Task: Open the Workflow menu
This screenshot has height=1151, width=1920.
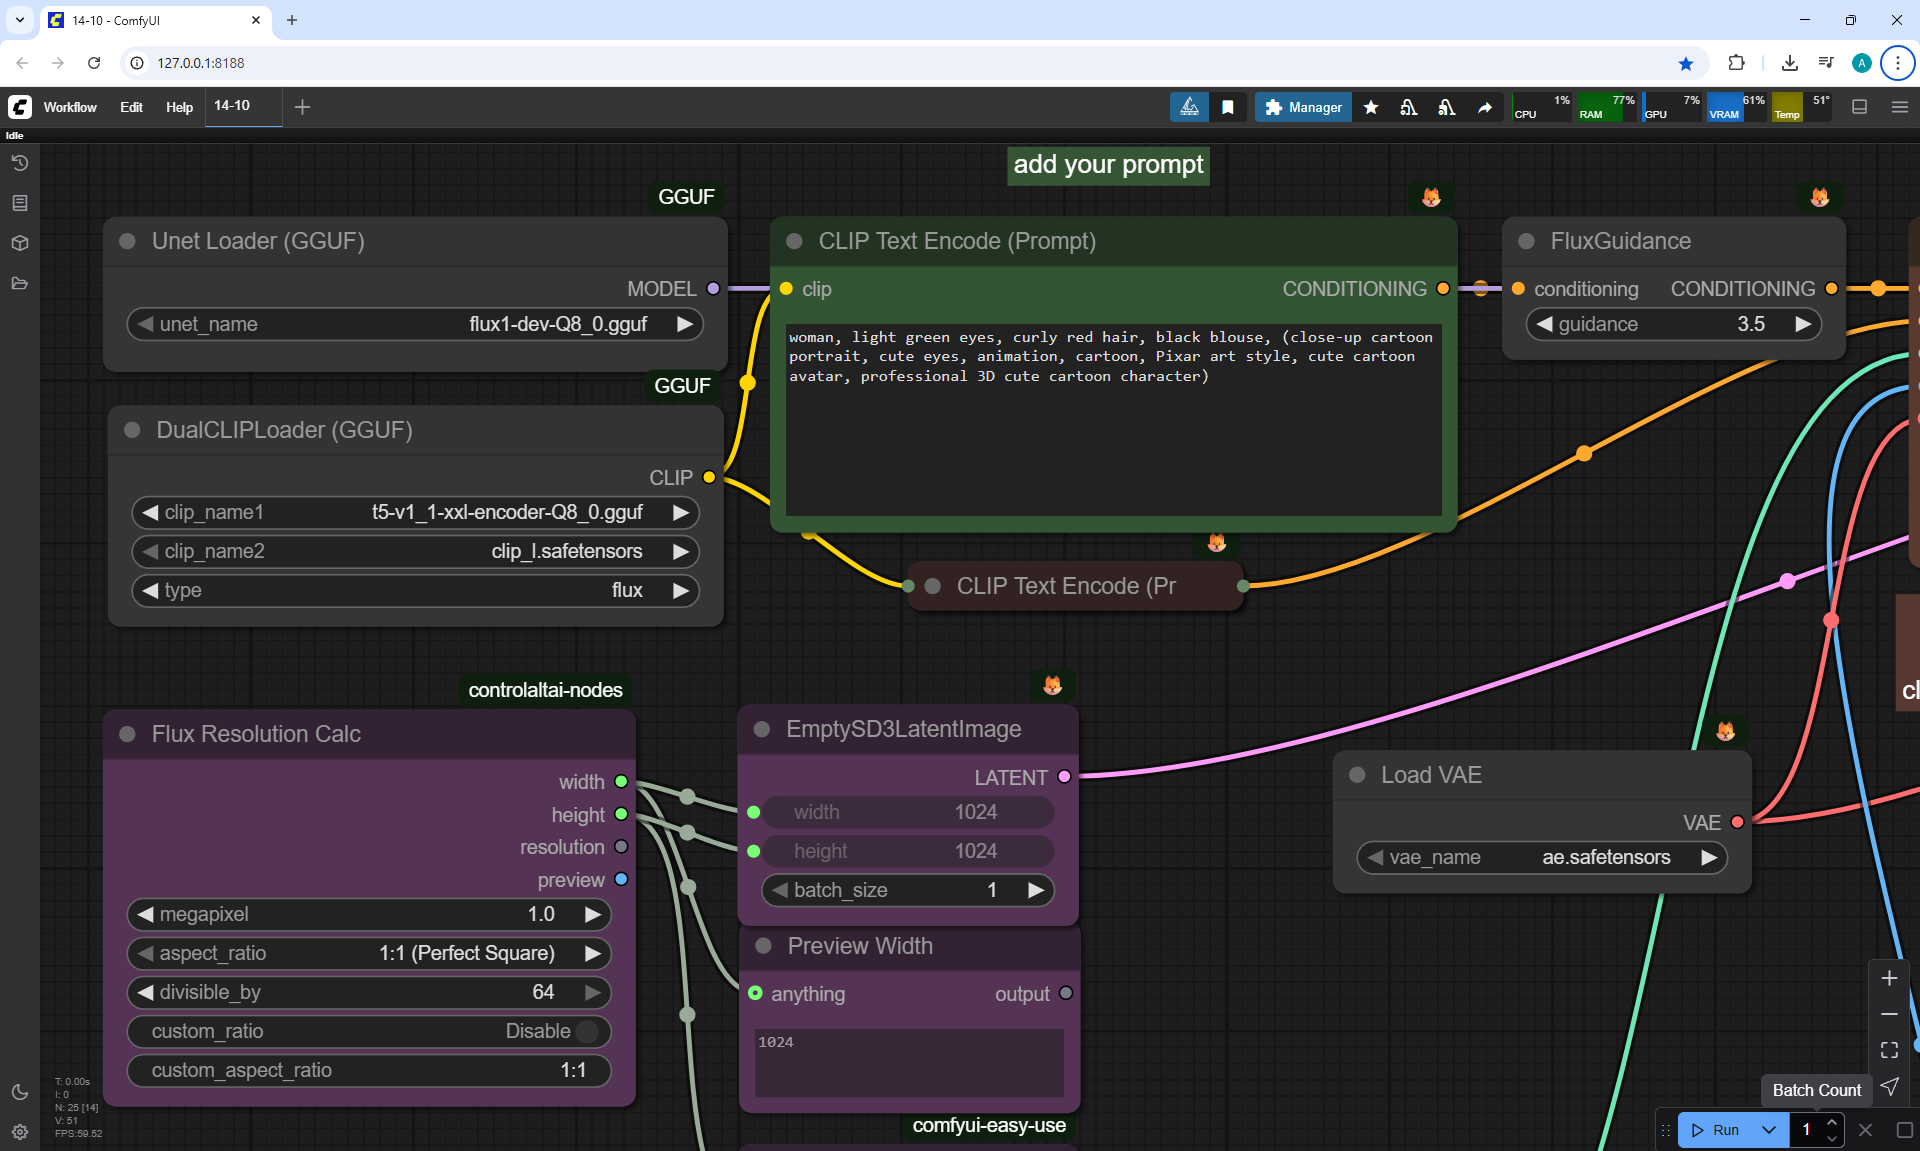Action: (70, 107)
